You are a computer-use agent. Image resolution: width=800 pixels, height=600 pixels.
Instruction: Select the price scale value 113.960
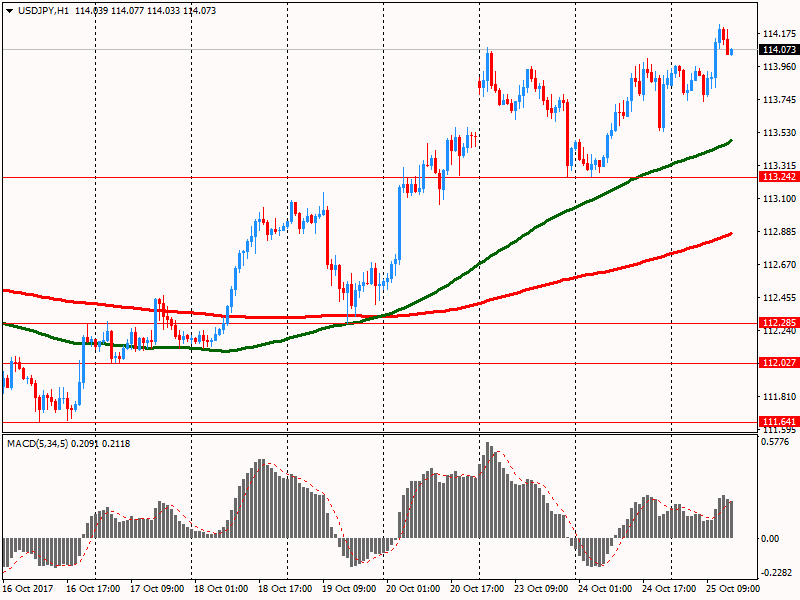click(779, 66)
